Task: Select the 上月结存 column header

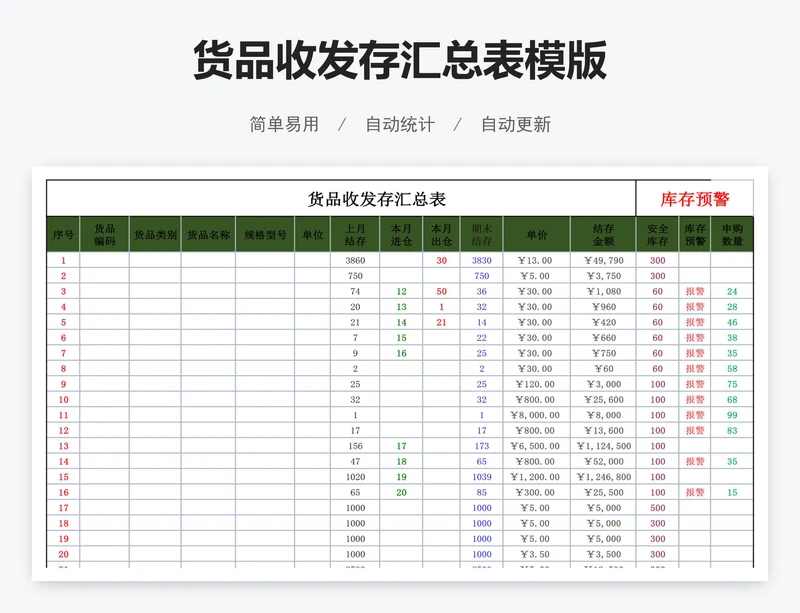Action: [x=355, y=234]
